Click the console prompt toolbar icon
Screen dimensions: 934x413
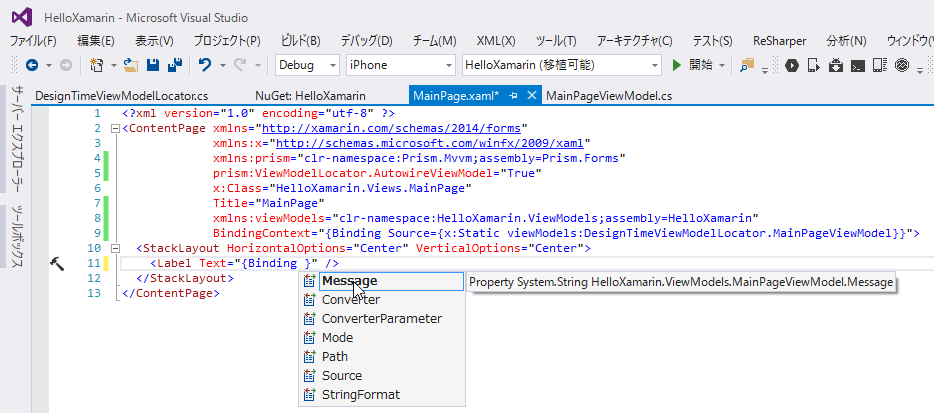coord(858,65)
